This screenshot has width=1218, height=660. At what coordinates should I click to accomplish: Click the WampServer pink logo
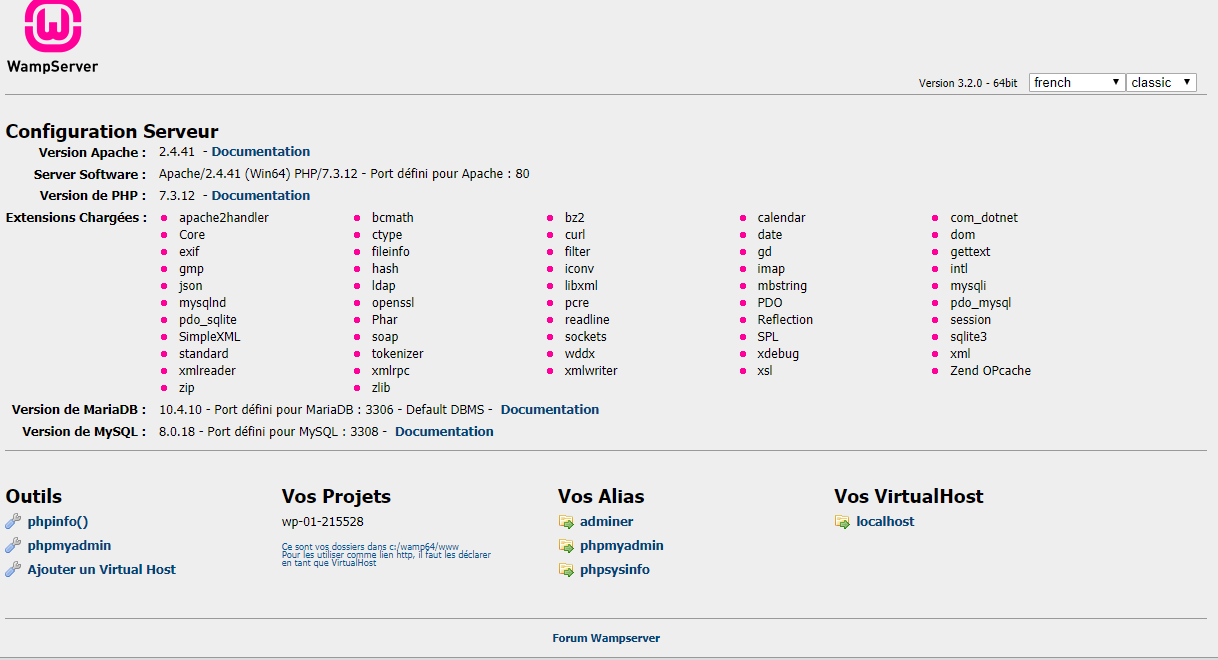click(53, 26)
